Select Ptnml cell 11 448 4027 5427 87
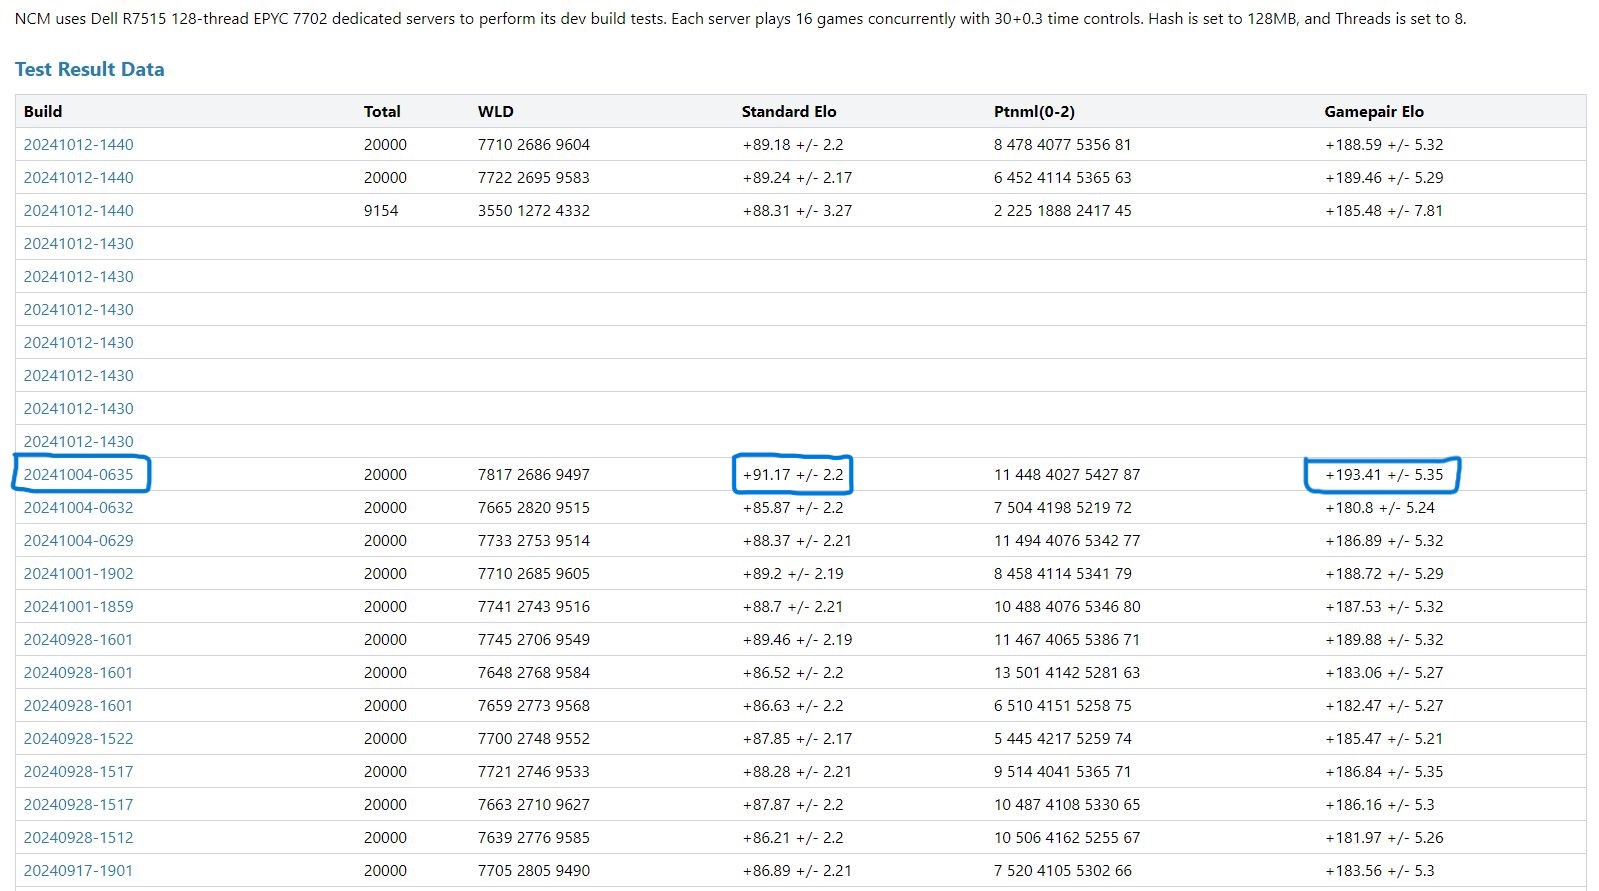 pyautogui.click(x=1067, y=474)
